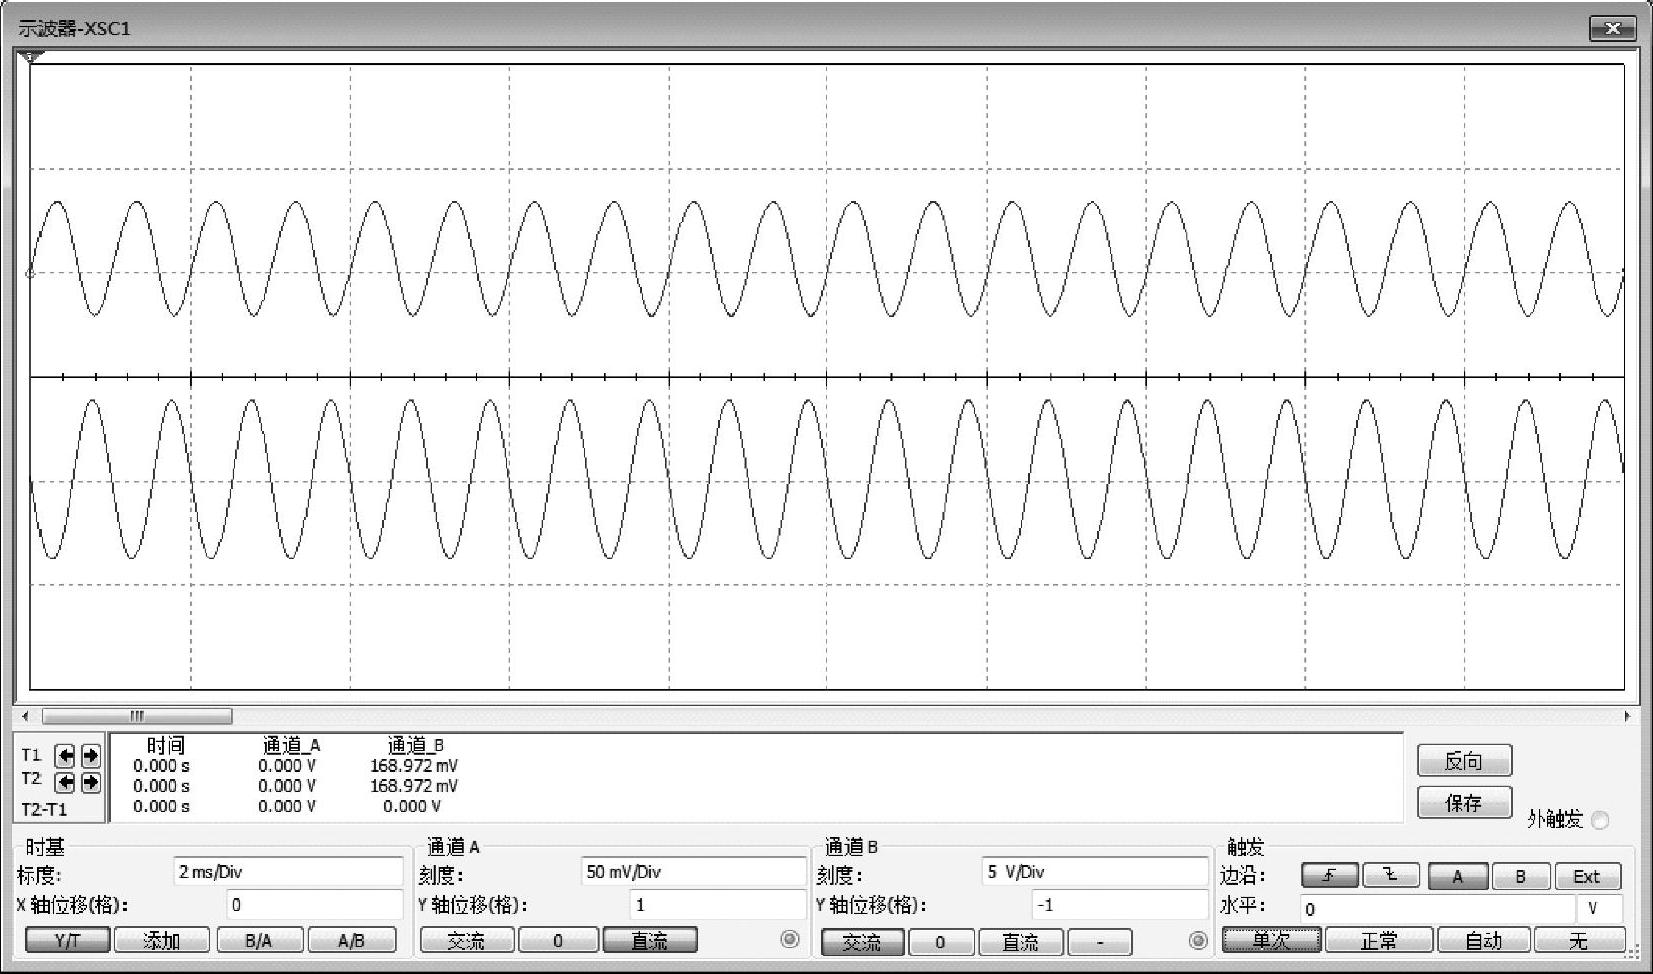
Task: Select 正常 (normal) trigger mode
Action: [x=1379, y=941]
